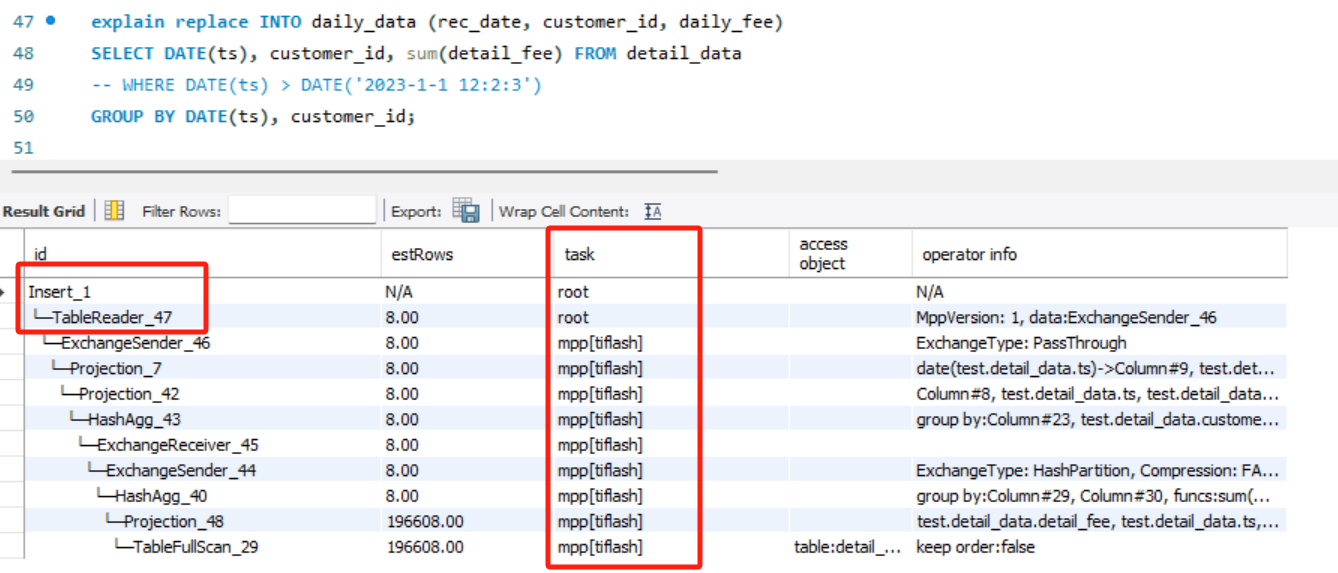Click the Export recordset to file icon
Viewport: 1338px width, 573px height.
[x=465, y=210]
